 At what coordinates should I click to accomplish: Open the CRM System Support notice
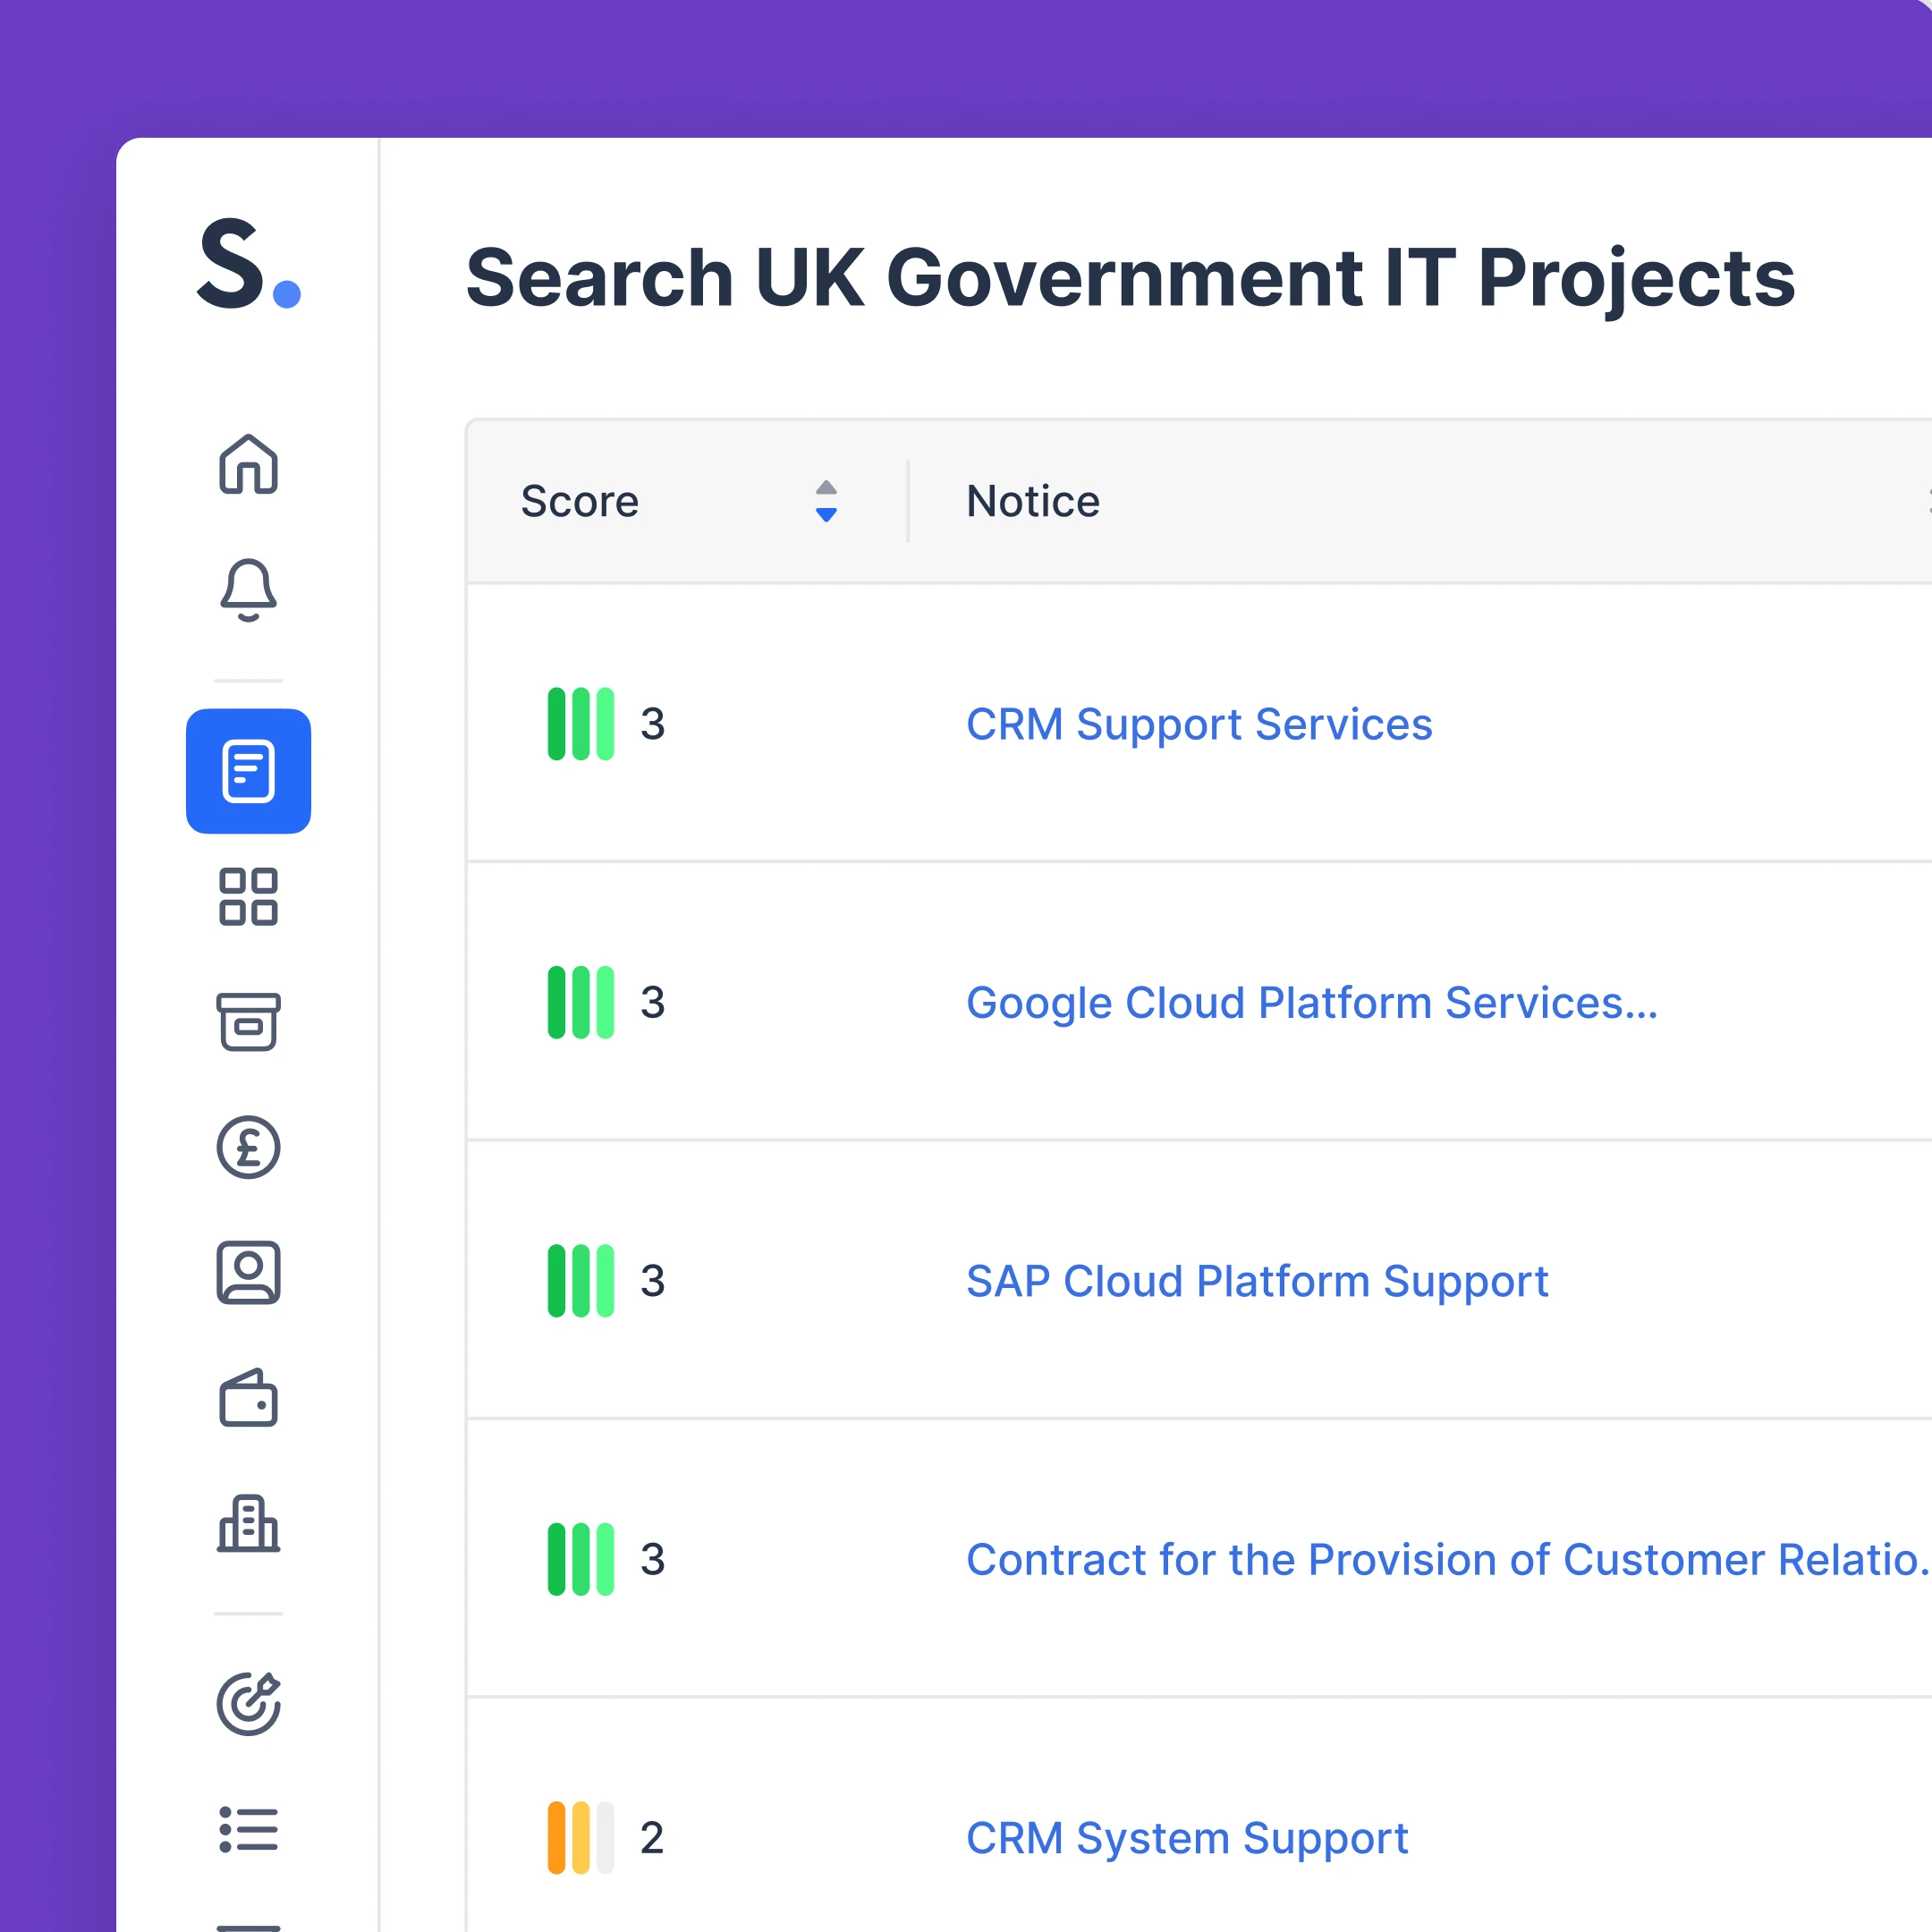pyautogui.click(x=1187, y=1838)
